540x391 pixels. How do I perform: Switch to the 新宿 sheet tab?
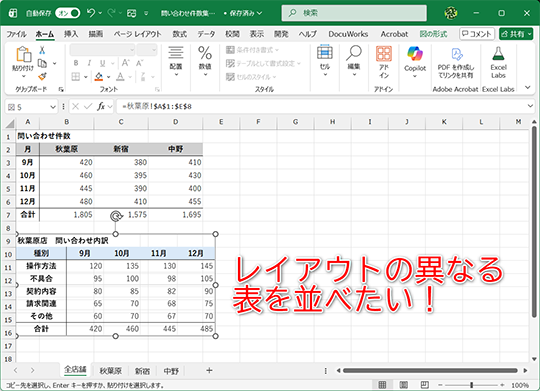tap(142, 371)
